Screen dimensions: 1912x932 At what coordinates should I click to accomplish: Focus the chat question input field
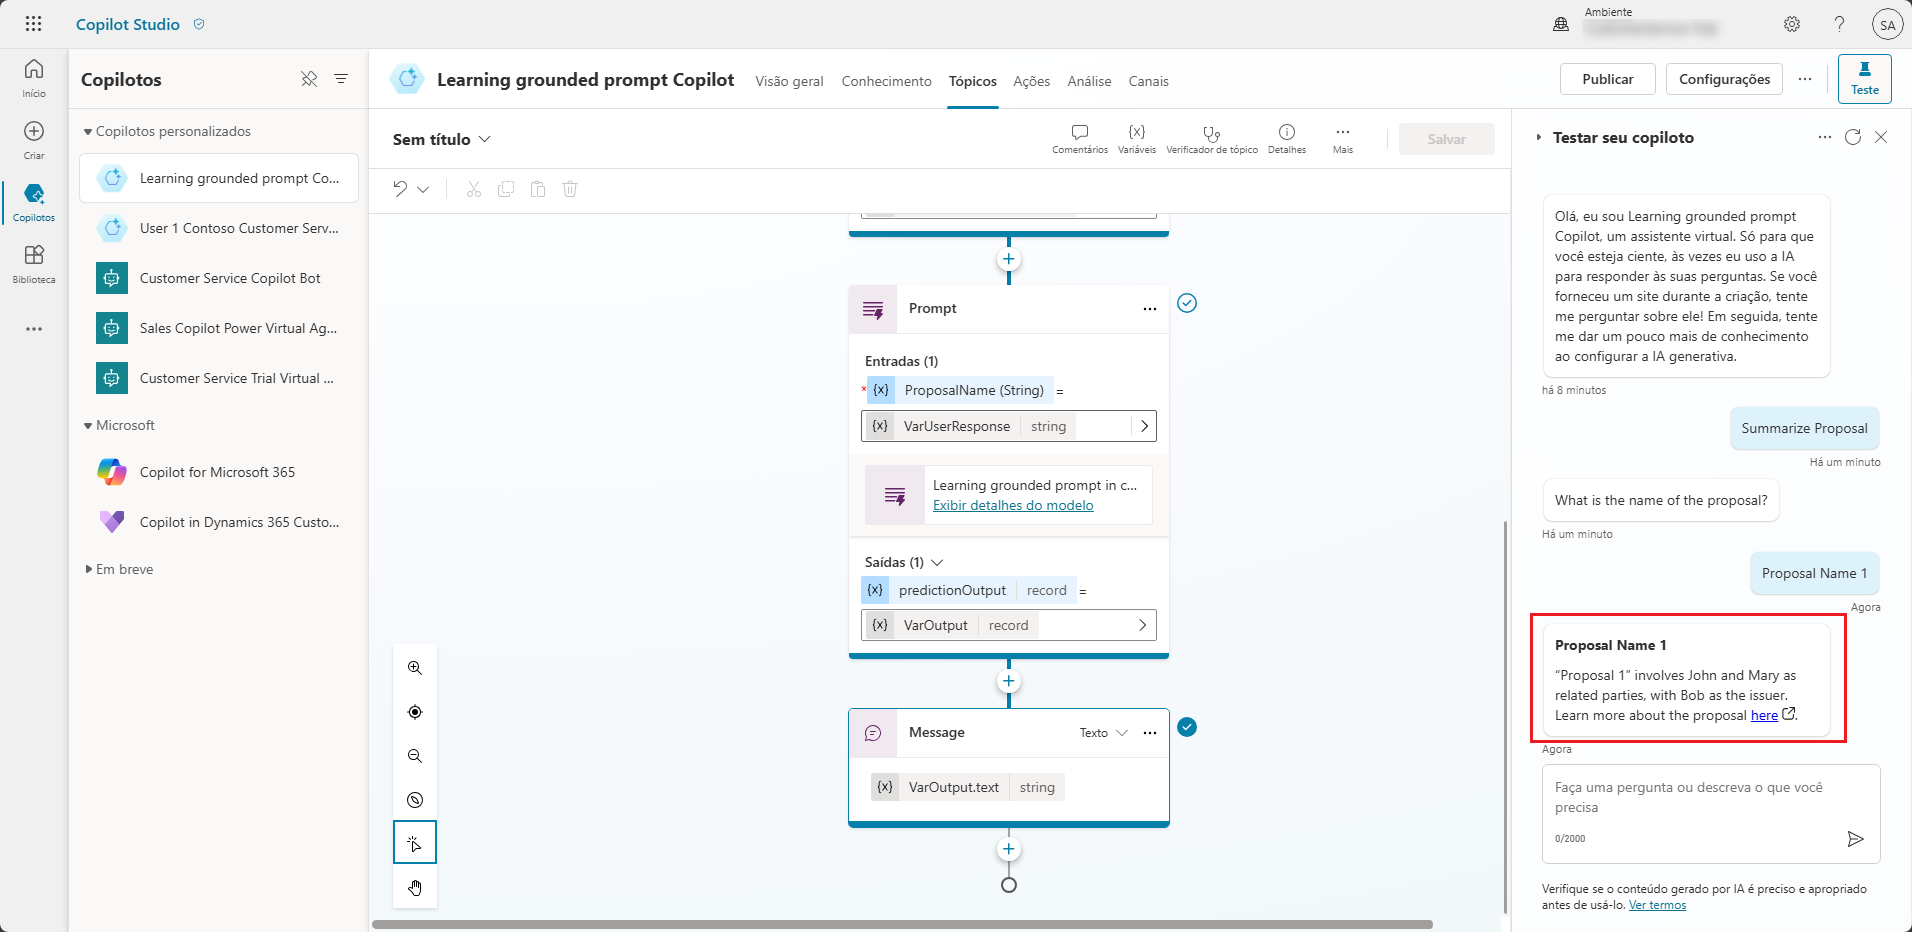pos(1710,814)
